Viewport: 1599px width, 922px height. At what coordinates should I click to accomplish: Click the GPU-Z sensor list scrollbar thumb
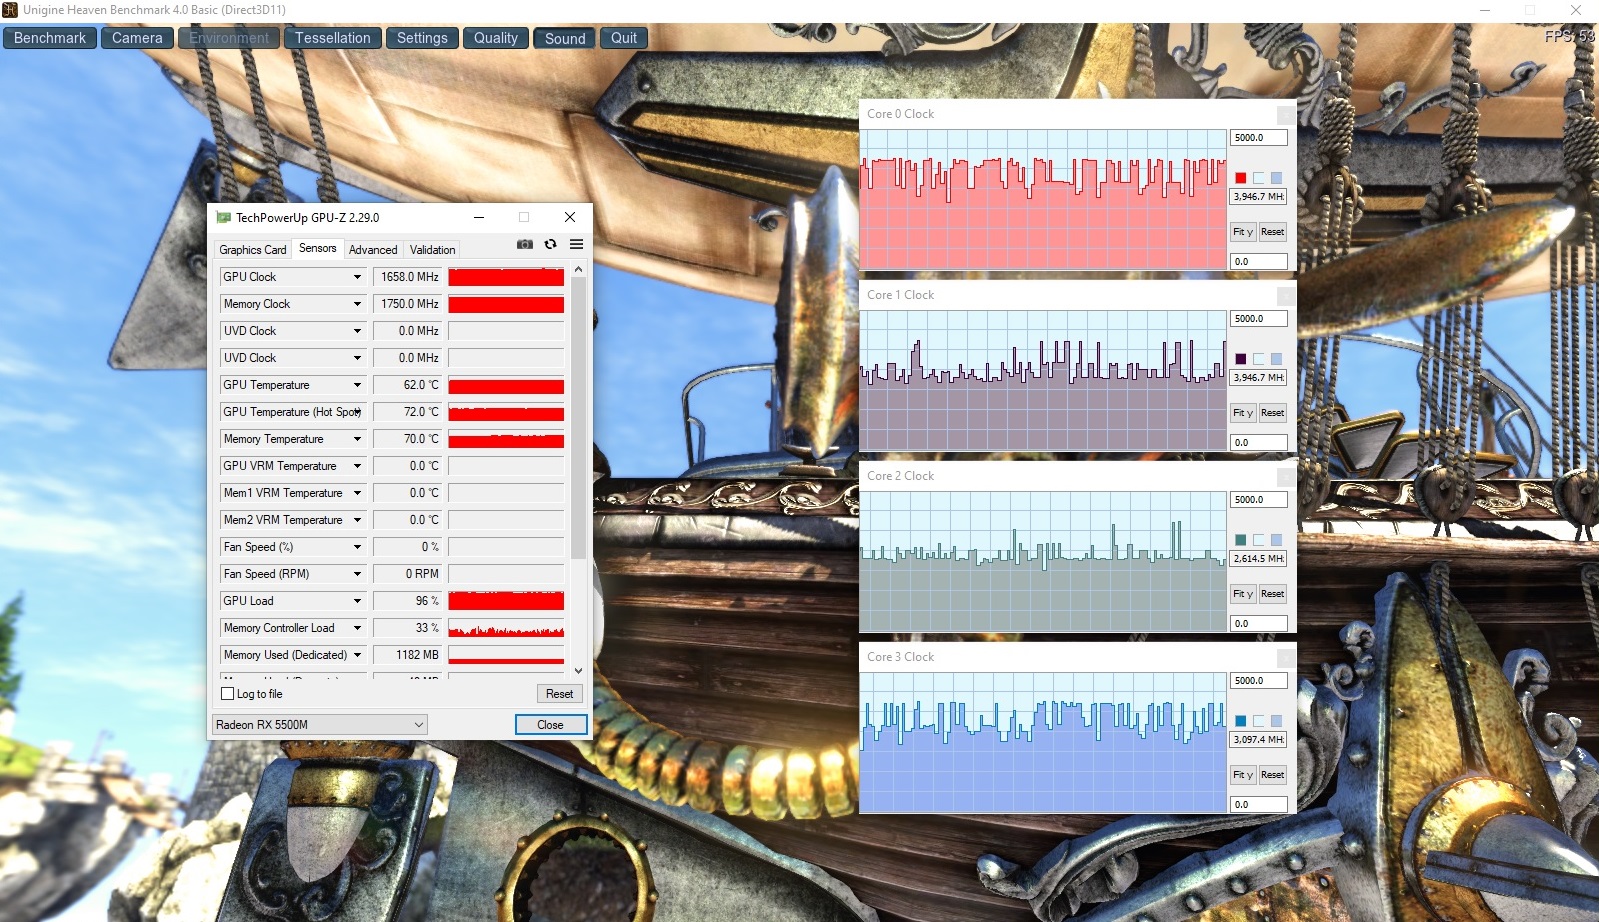pyautogui.click(x=578, y=418)
